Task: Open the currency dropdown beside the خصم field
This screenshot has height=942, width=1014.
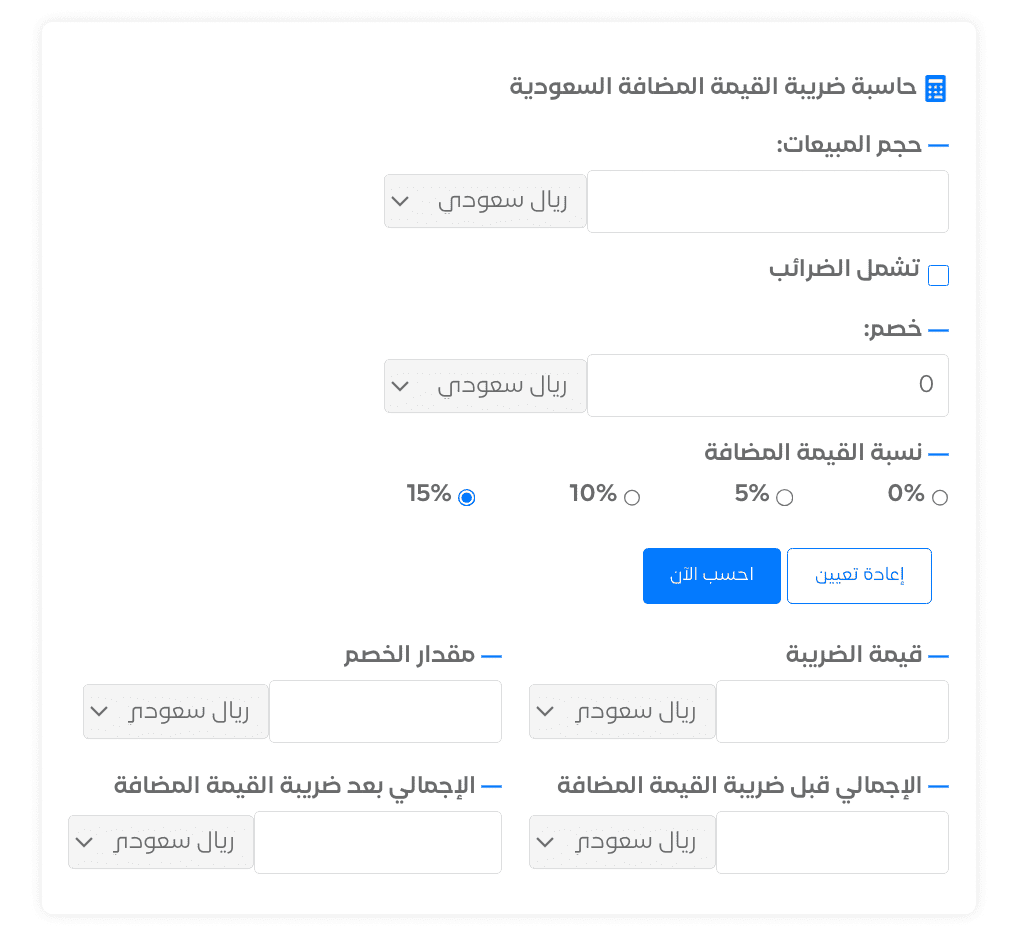Action: pyautogui.click(x=485, y=385)
